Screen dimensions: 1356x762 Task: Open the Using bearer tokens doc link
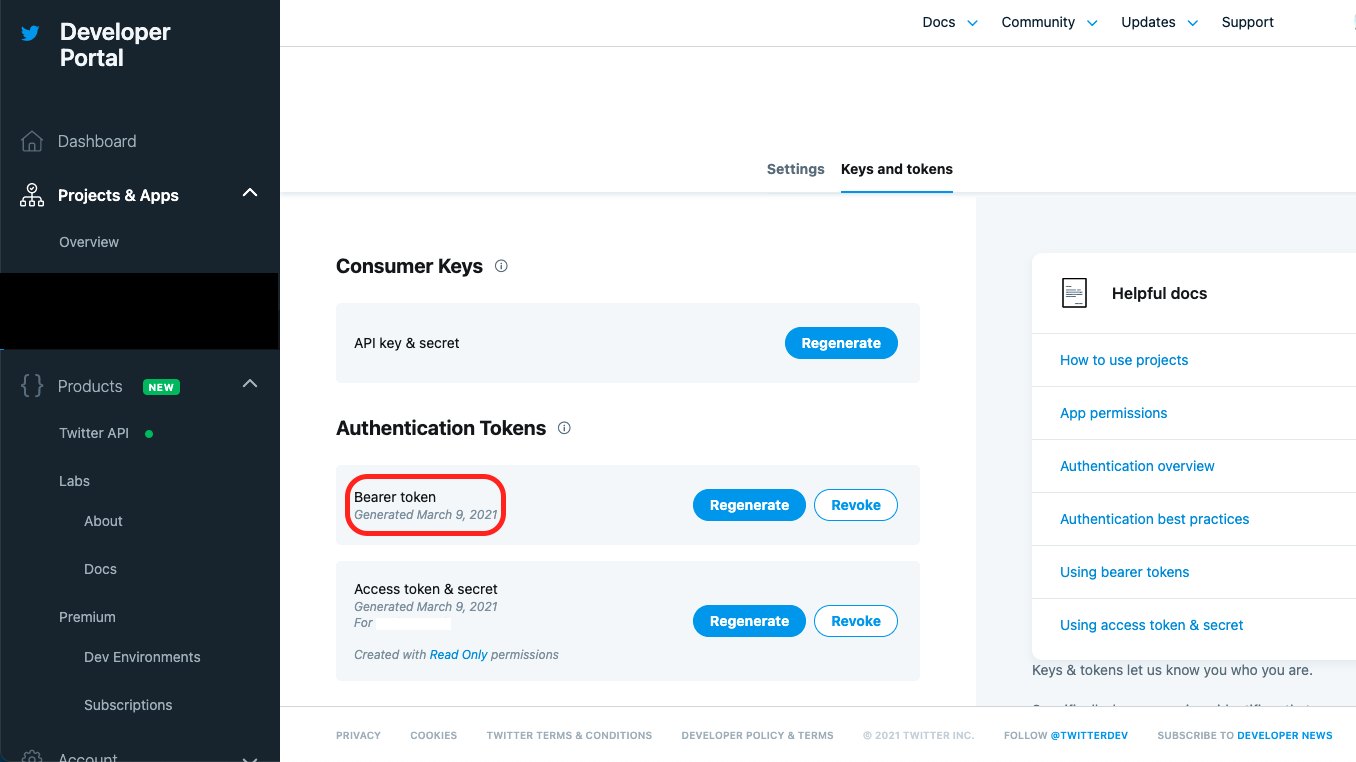pyautogui.click(x=1124, y=572)
